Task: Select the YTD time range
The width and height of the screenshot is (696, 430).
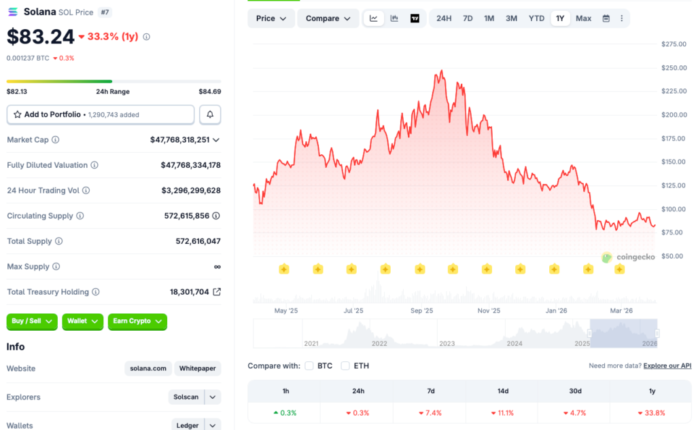Action: (536, 18)
